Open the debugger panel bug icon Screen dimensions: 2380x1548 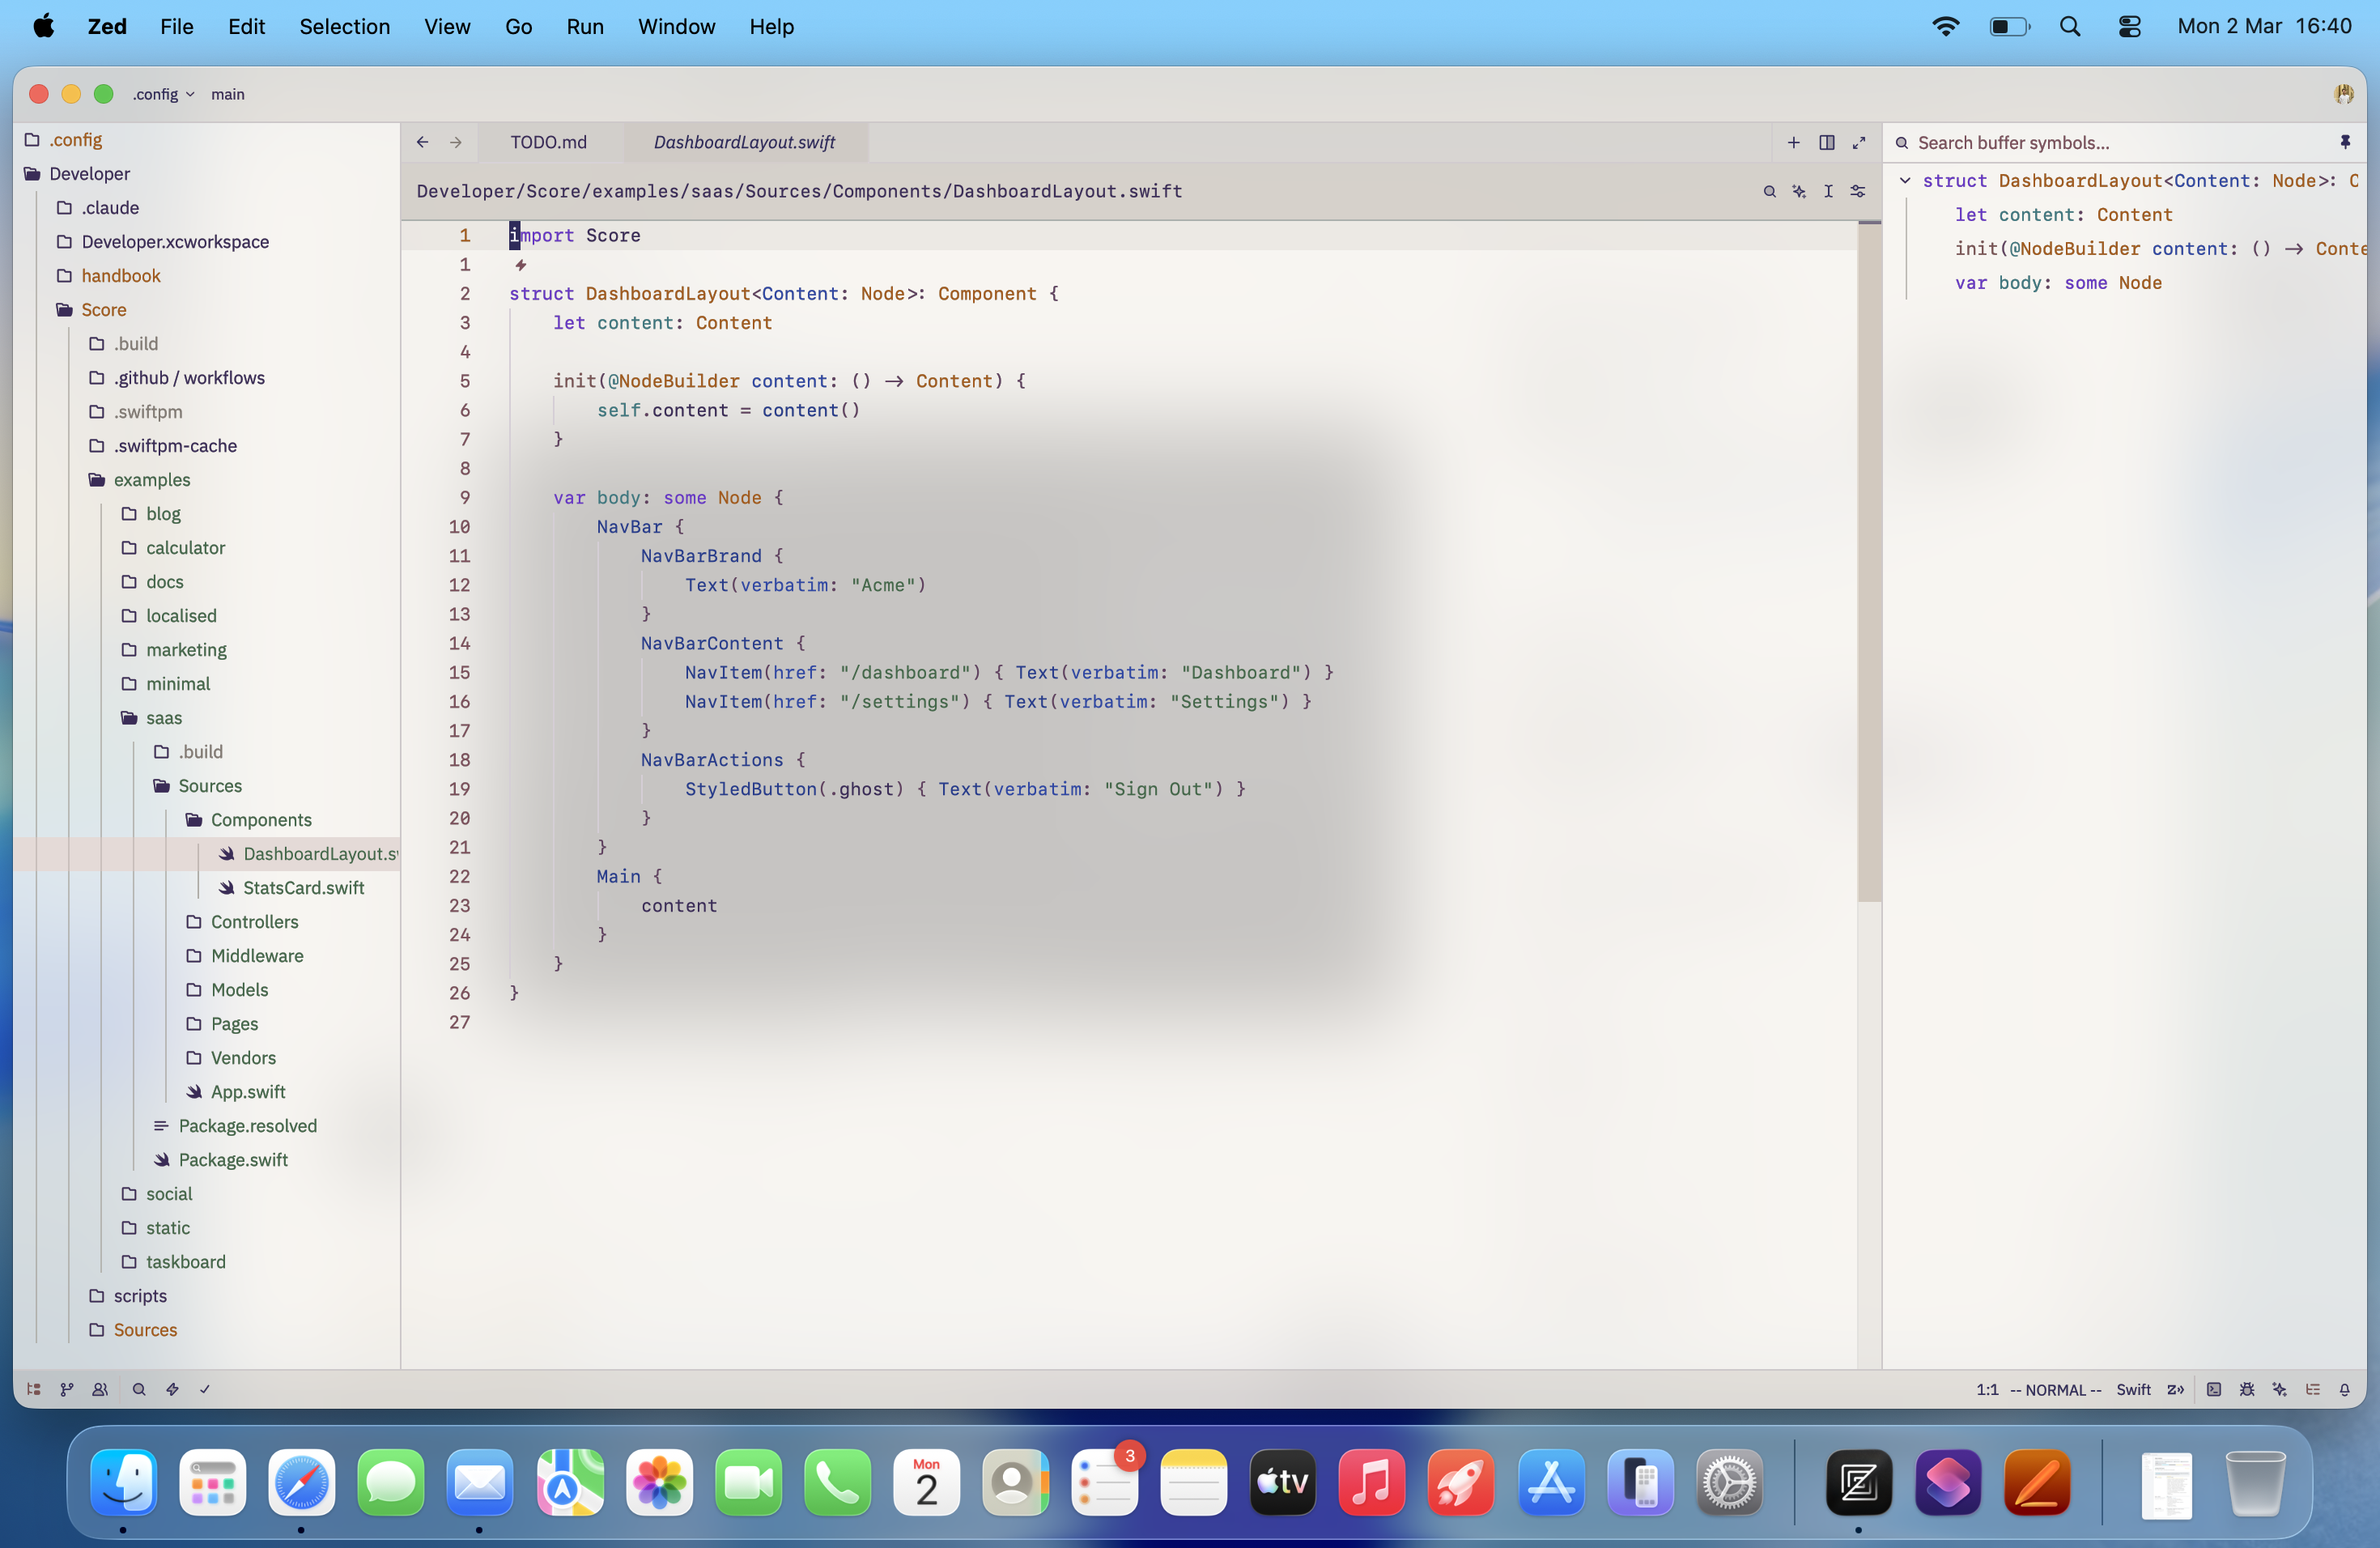click(2247, 1389)
